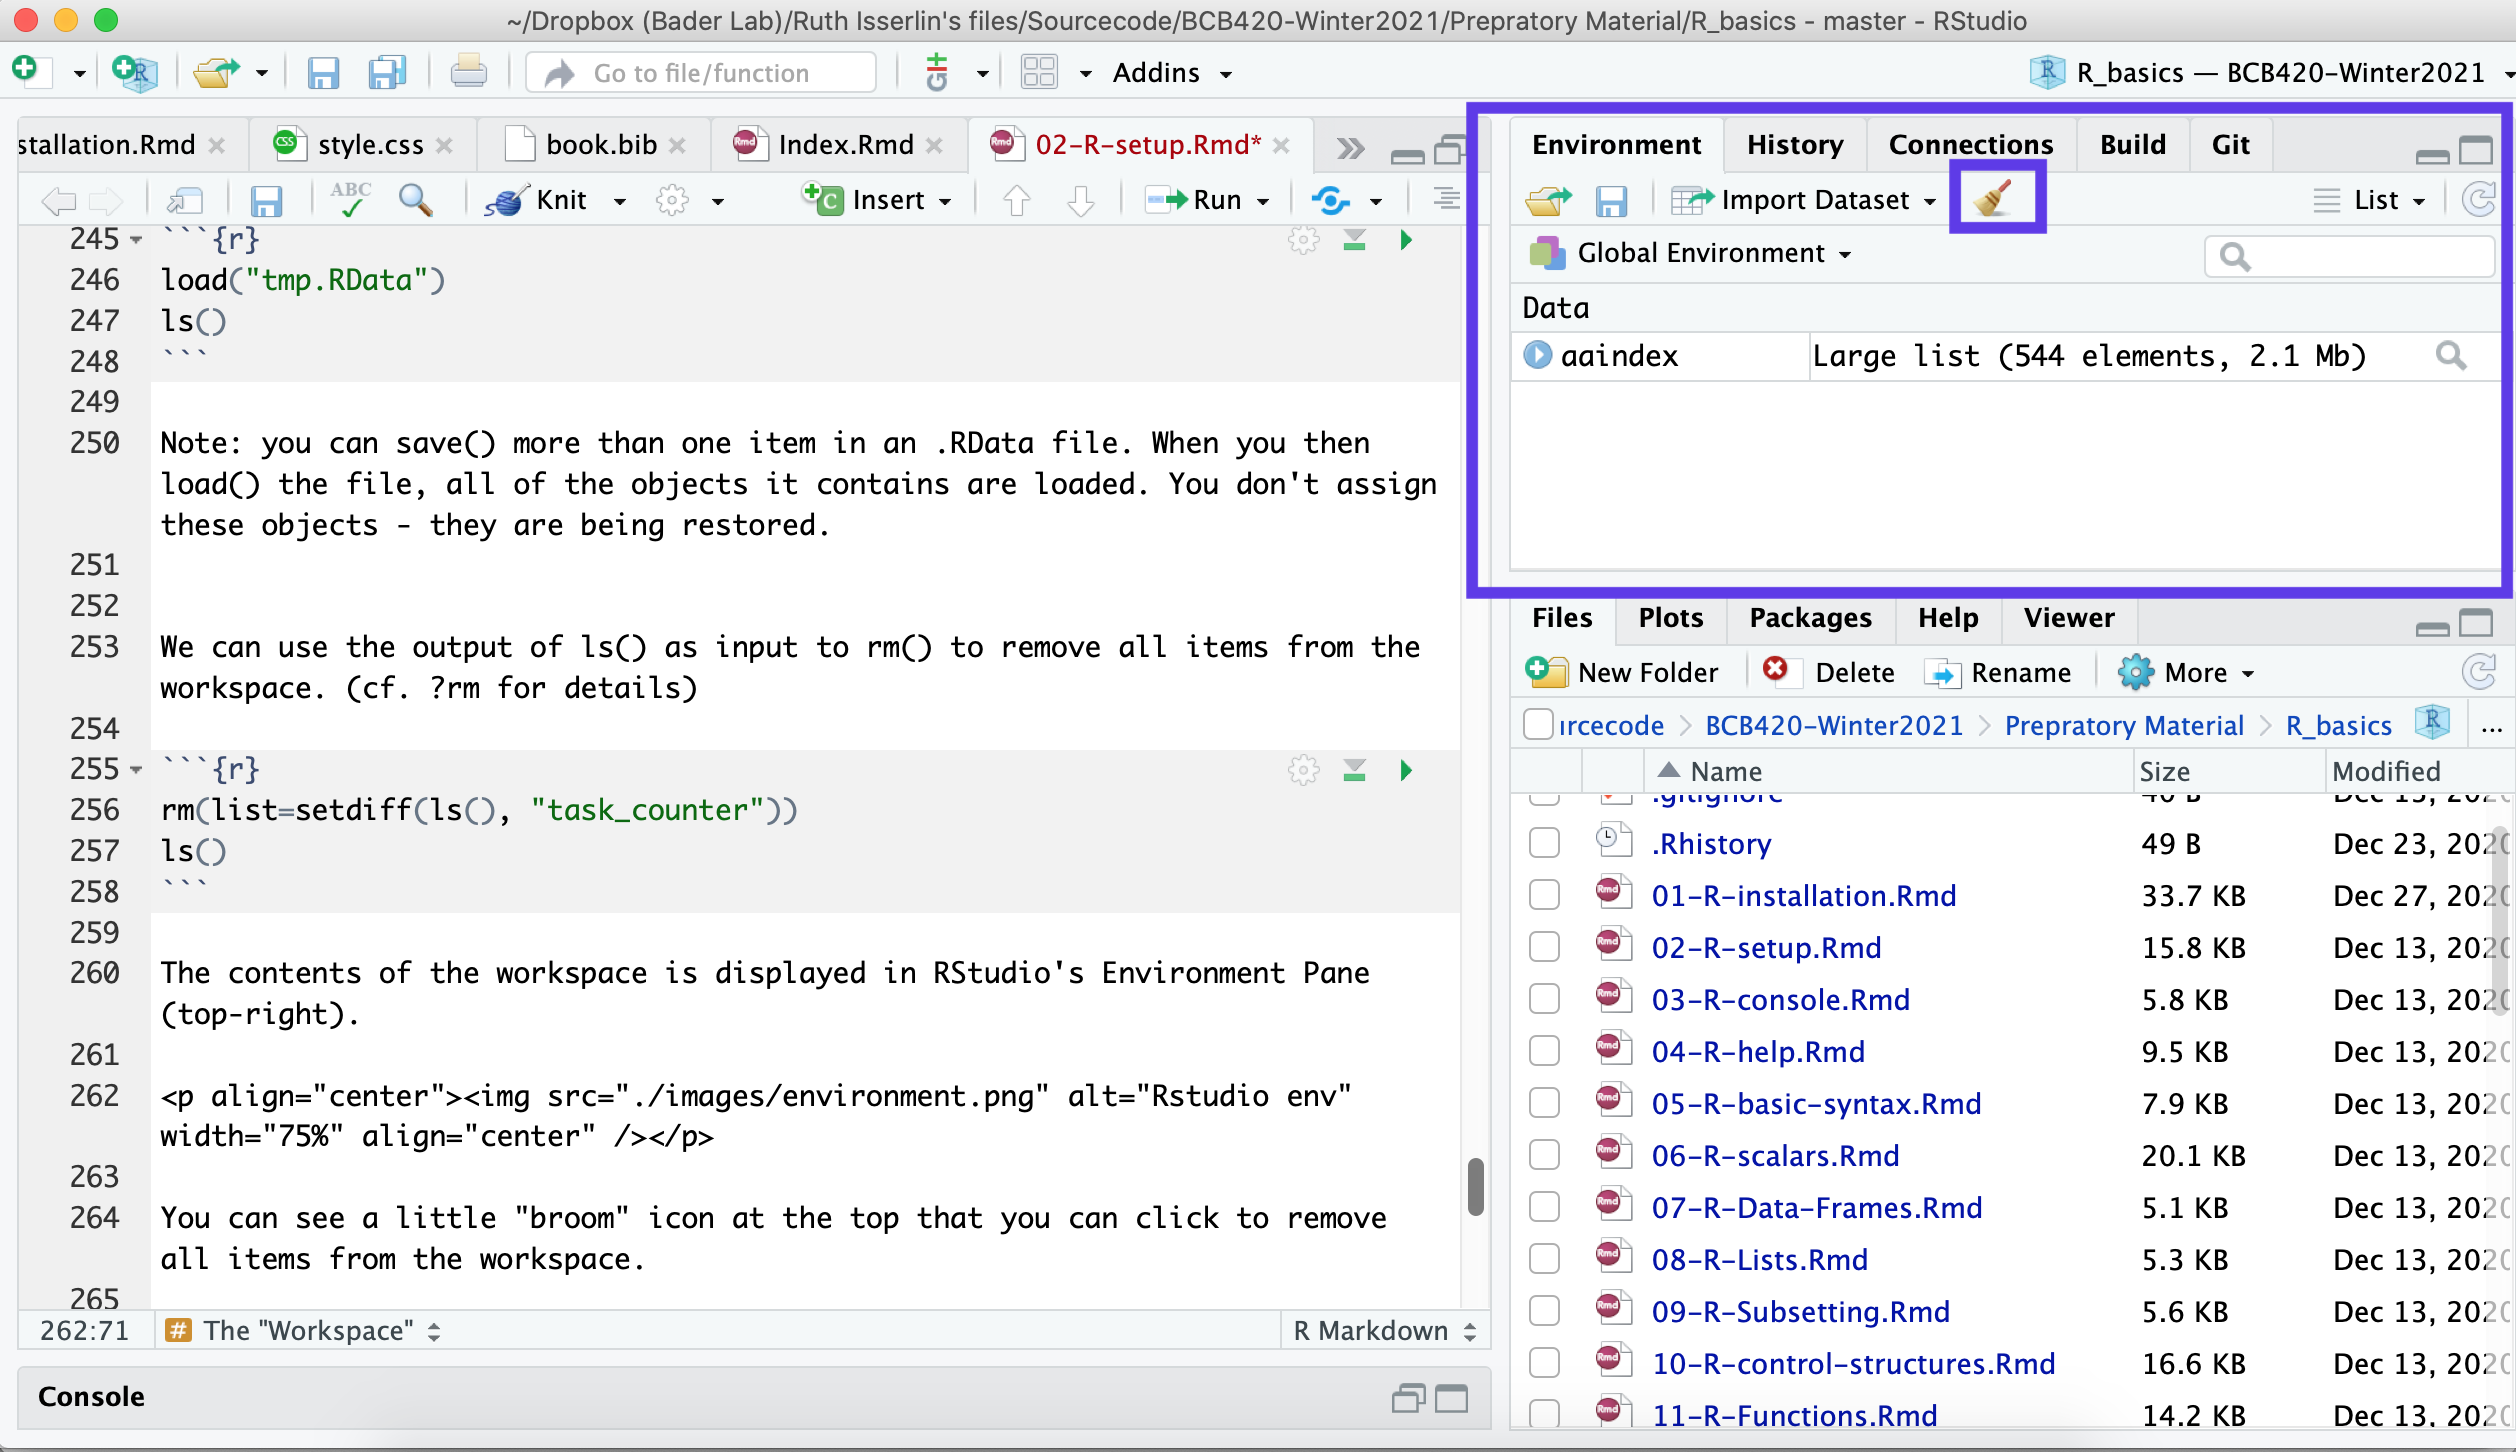Switch to the Plots tab
The width and height of the screenshot is (2516, 1452).
point(1671,618)
